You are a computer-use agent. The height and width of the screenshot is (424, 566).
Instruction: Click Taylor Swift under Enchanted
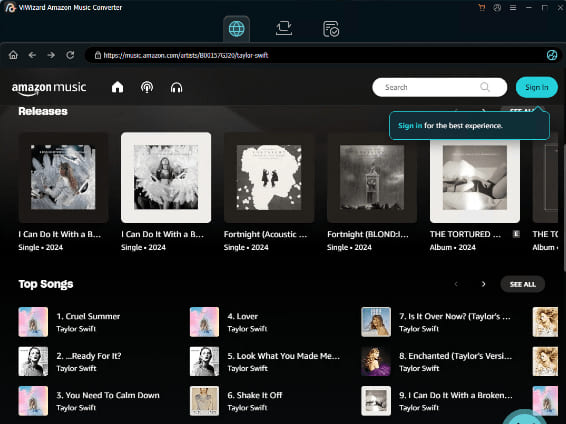pos(419,369)
